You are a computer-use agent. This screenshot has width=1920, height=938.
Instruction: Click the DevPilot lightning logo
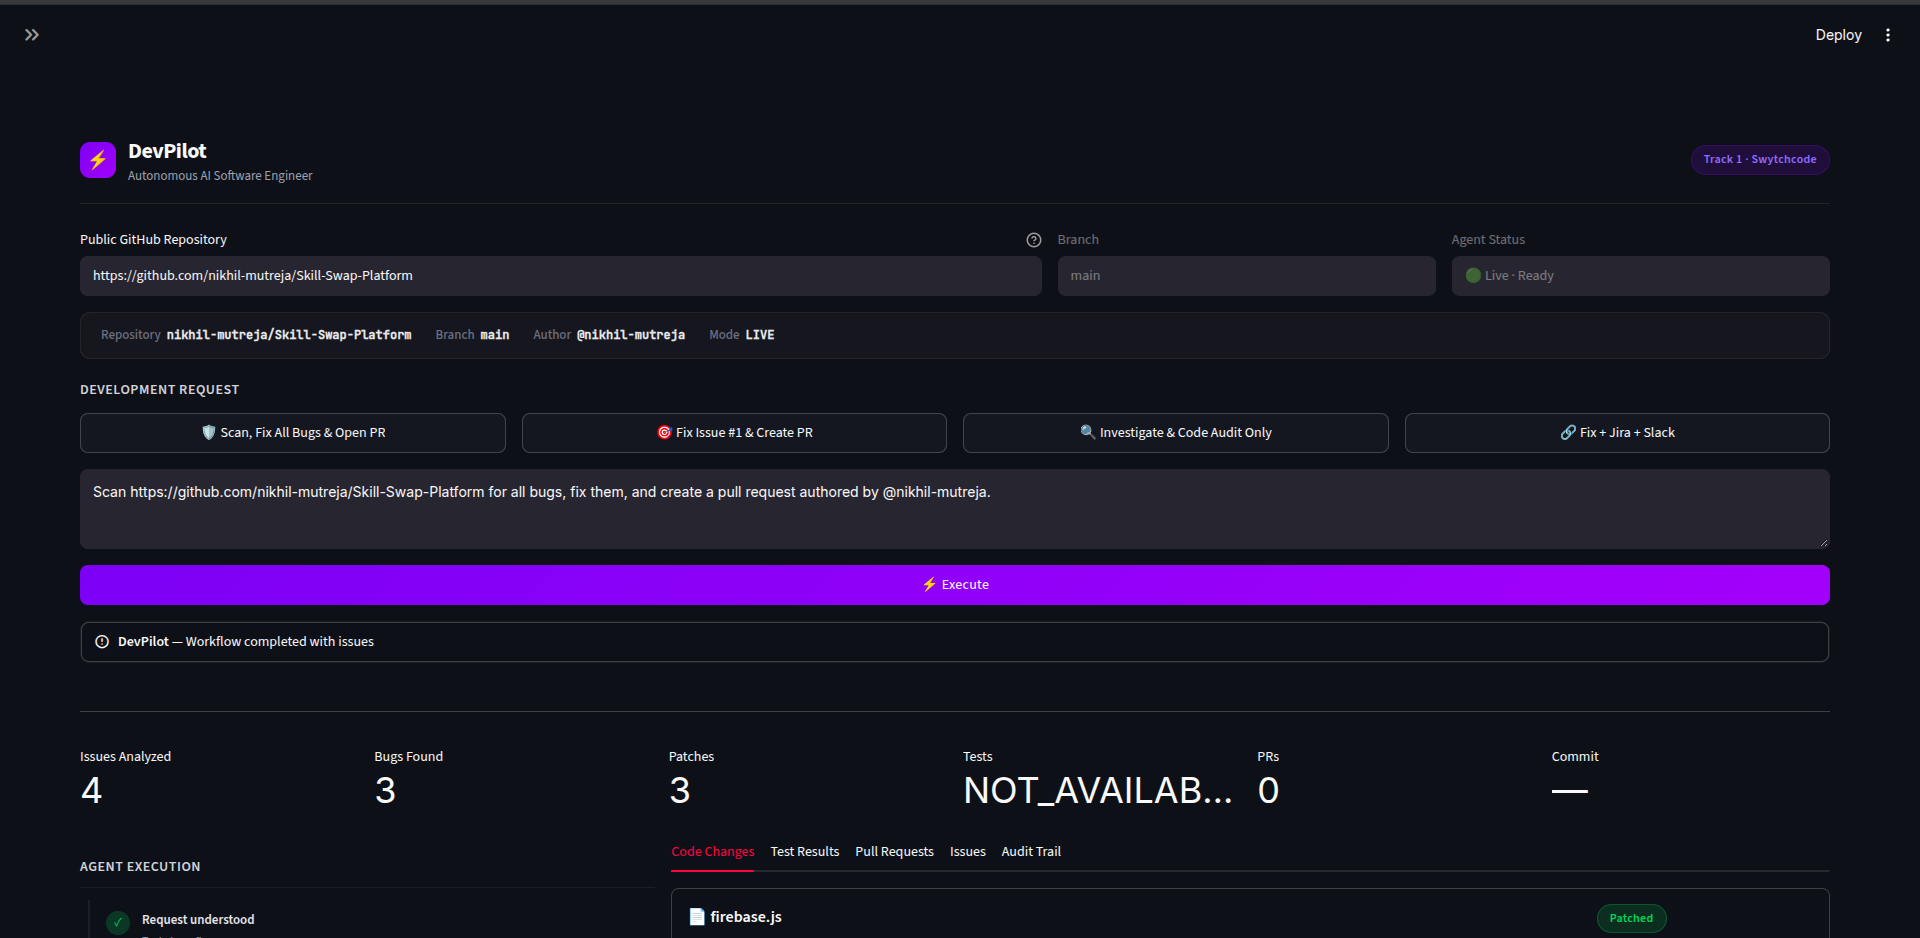(x=98, y=160)
